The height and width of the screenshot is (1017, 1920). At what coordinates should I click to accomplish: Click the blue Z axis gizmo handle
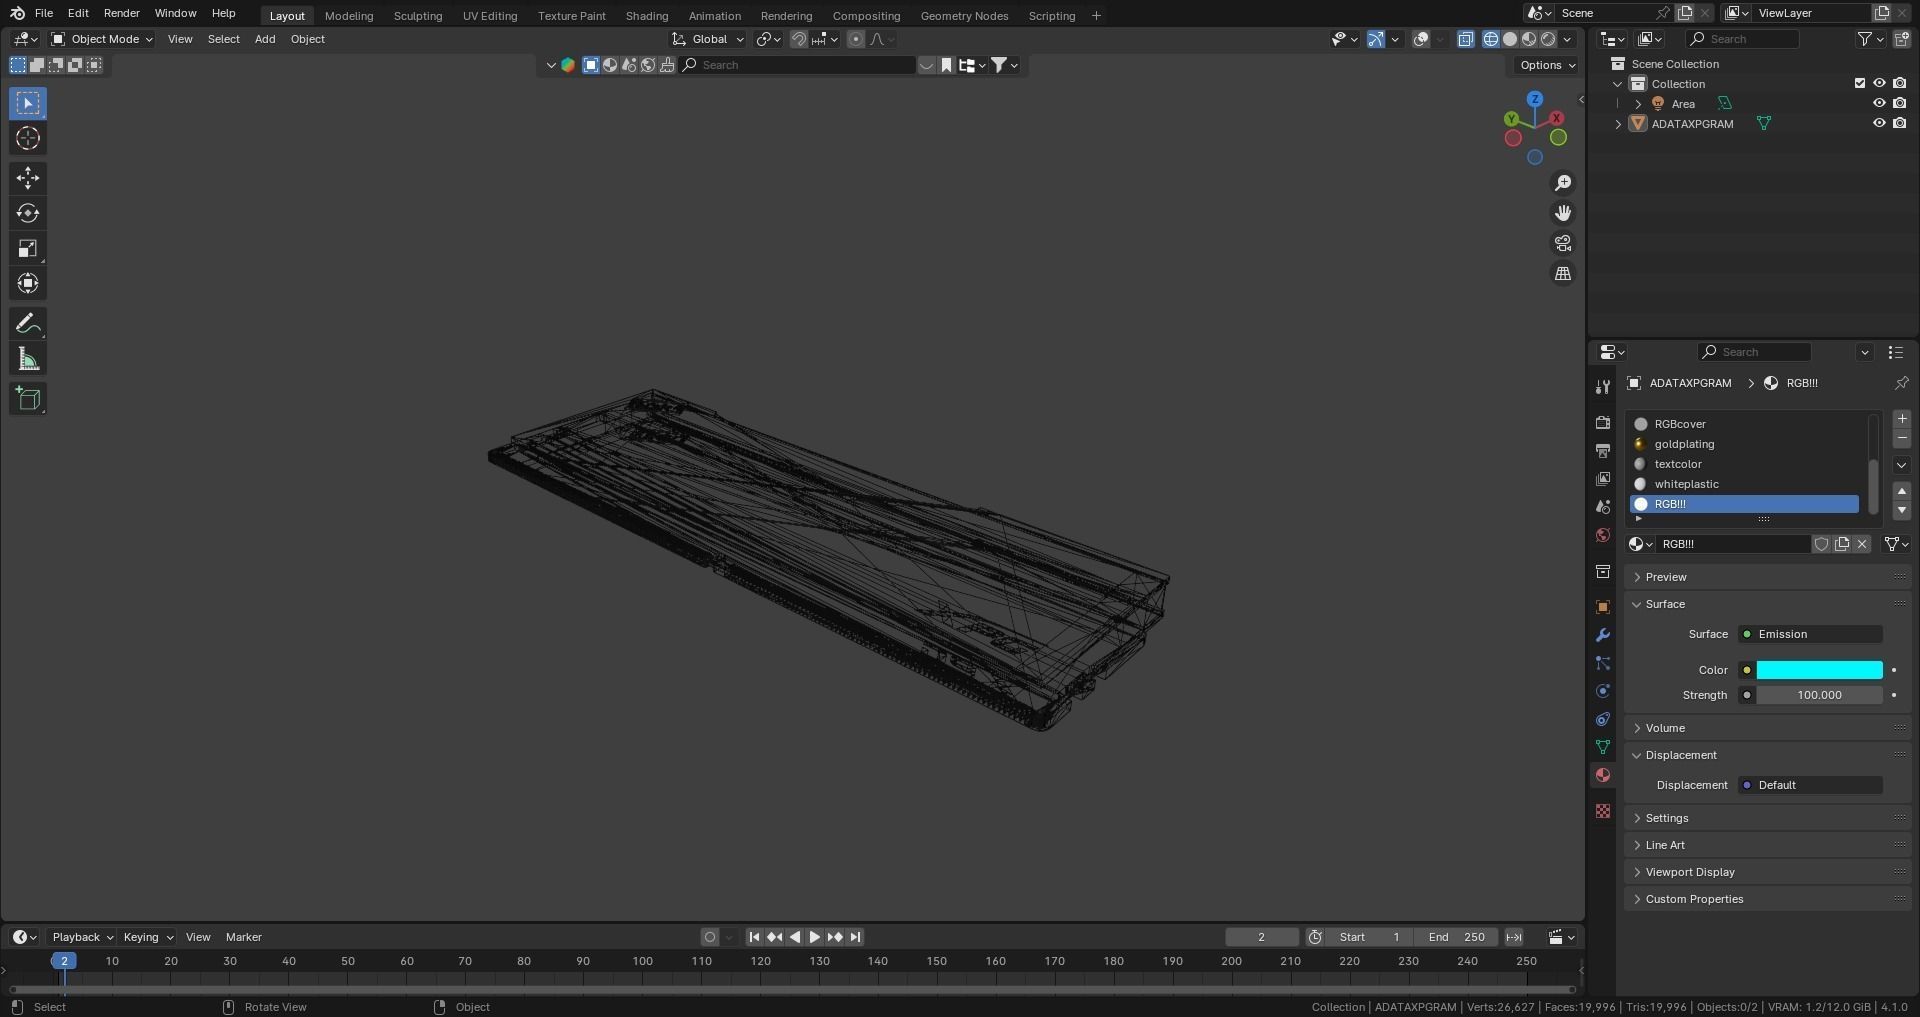tap(1535, 99)
